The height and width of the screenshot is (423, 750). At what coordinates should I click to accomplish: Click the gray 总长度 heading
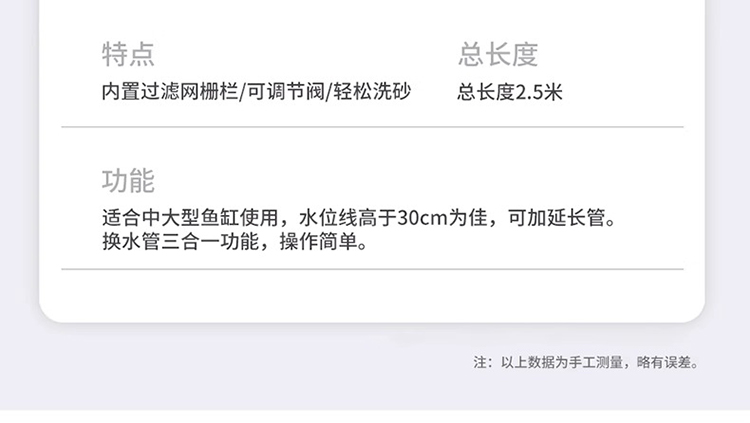(x=498, y=54)
